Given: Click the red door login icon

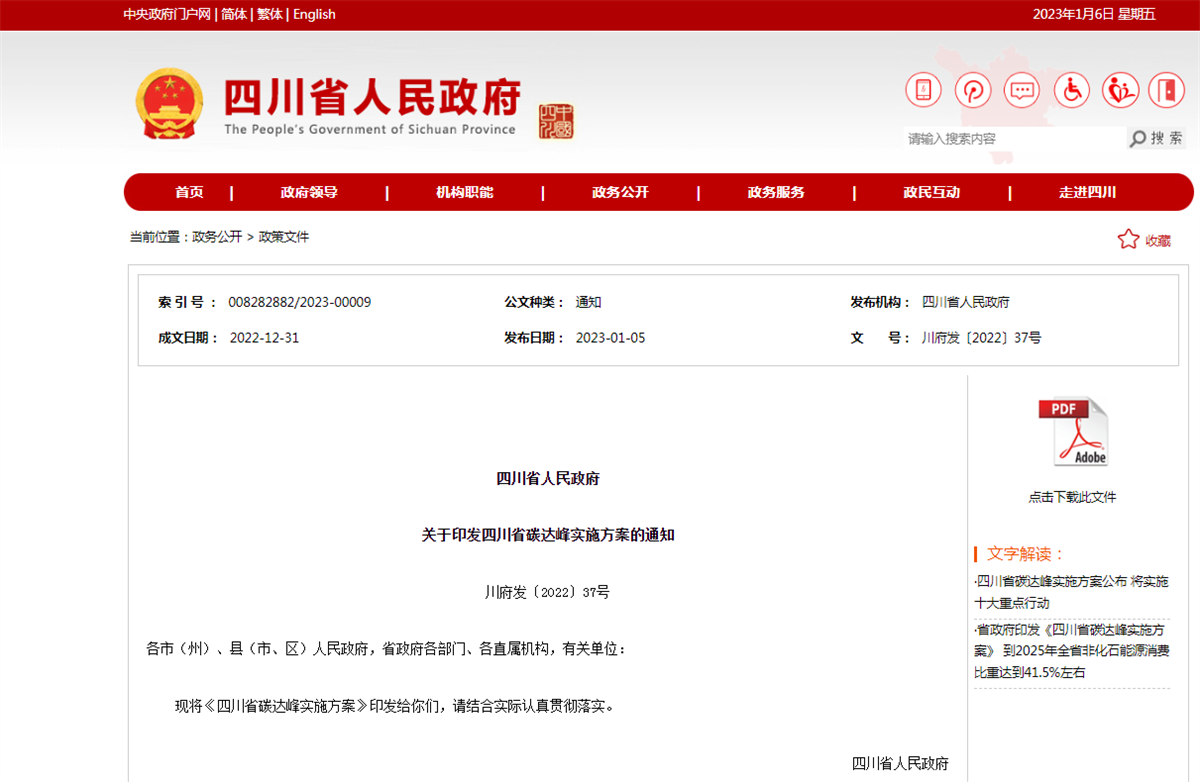Looking at the screenshot, I should [x=1166, y=91].
